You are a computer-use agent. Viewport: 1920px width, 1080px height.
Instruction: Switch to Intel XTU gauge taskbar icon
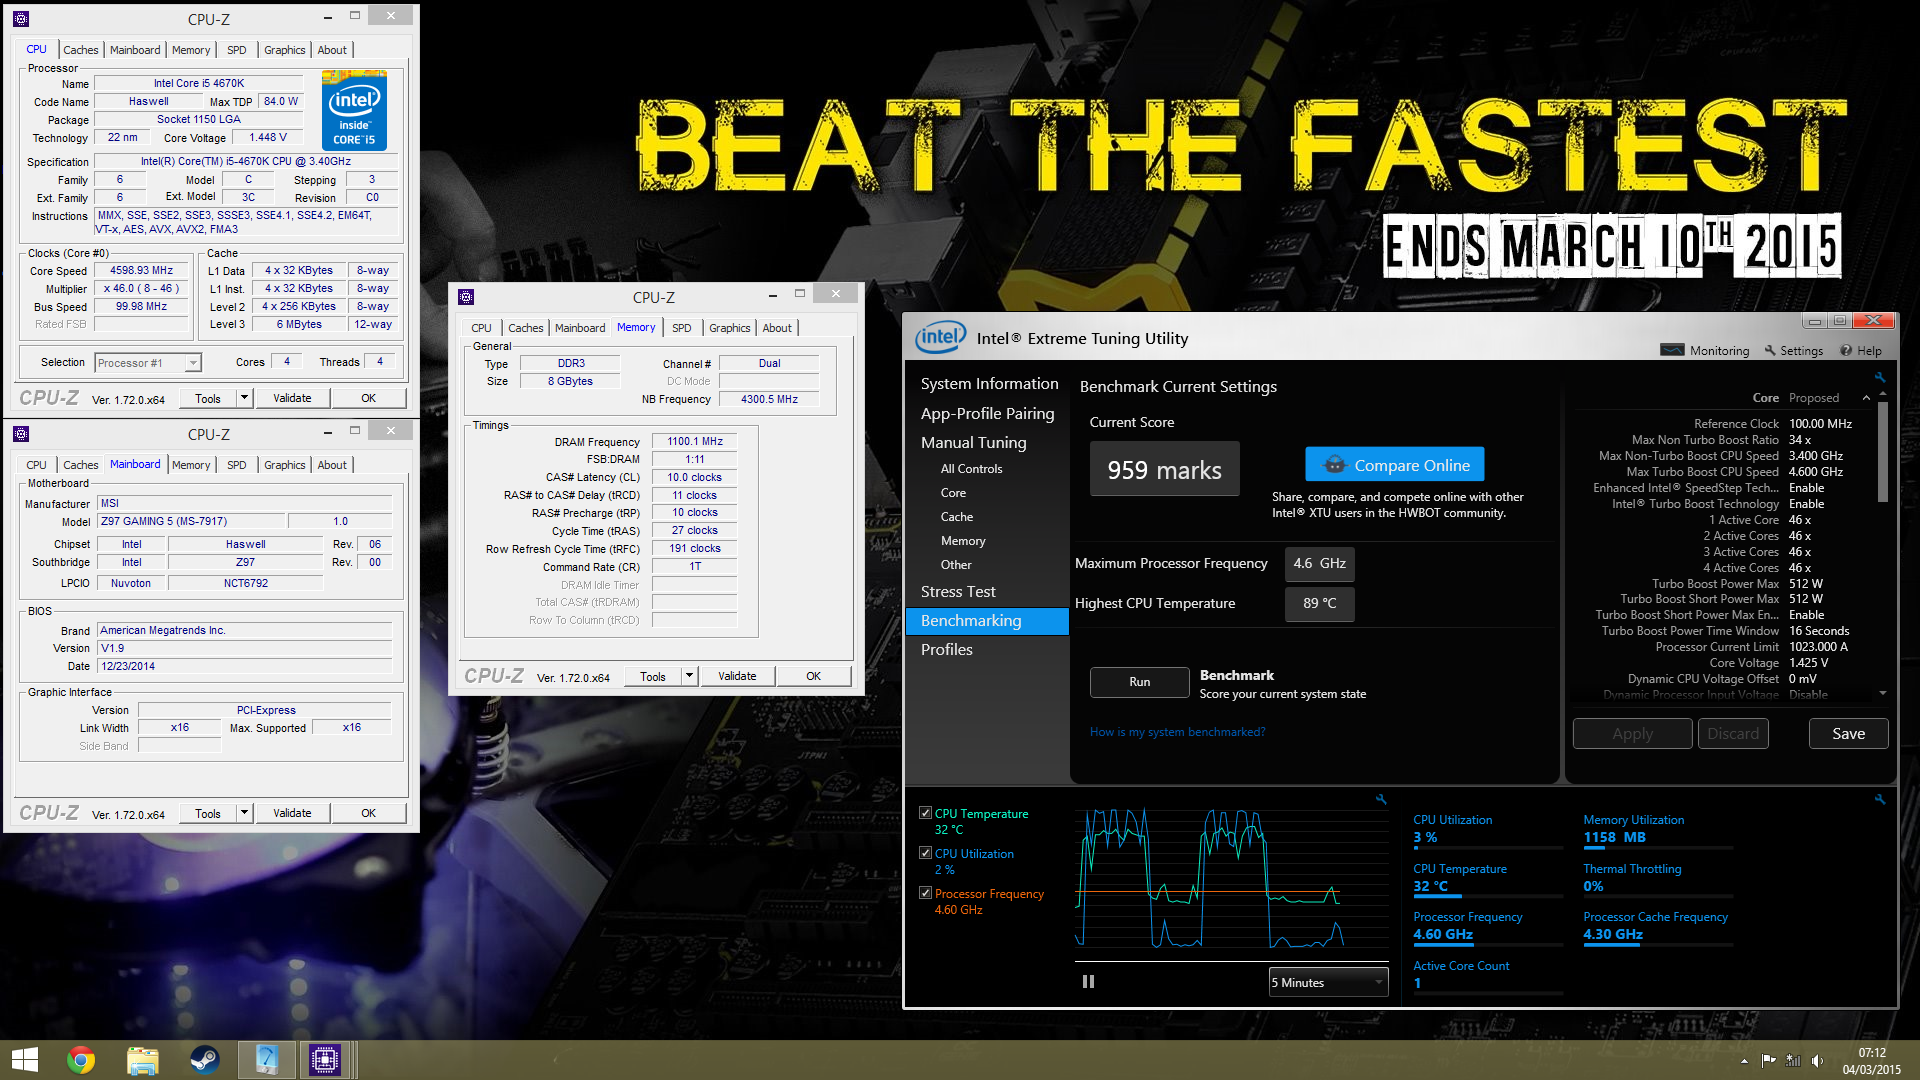[267, 1060]
